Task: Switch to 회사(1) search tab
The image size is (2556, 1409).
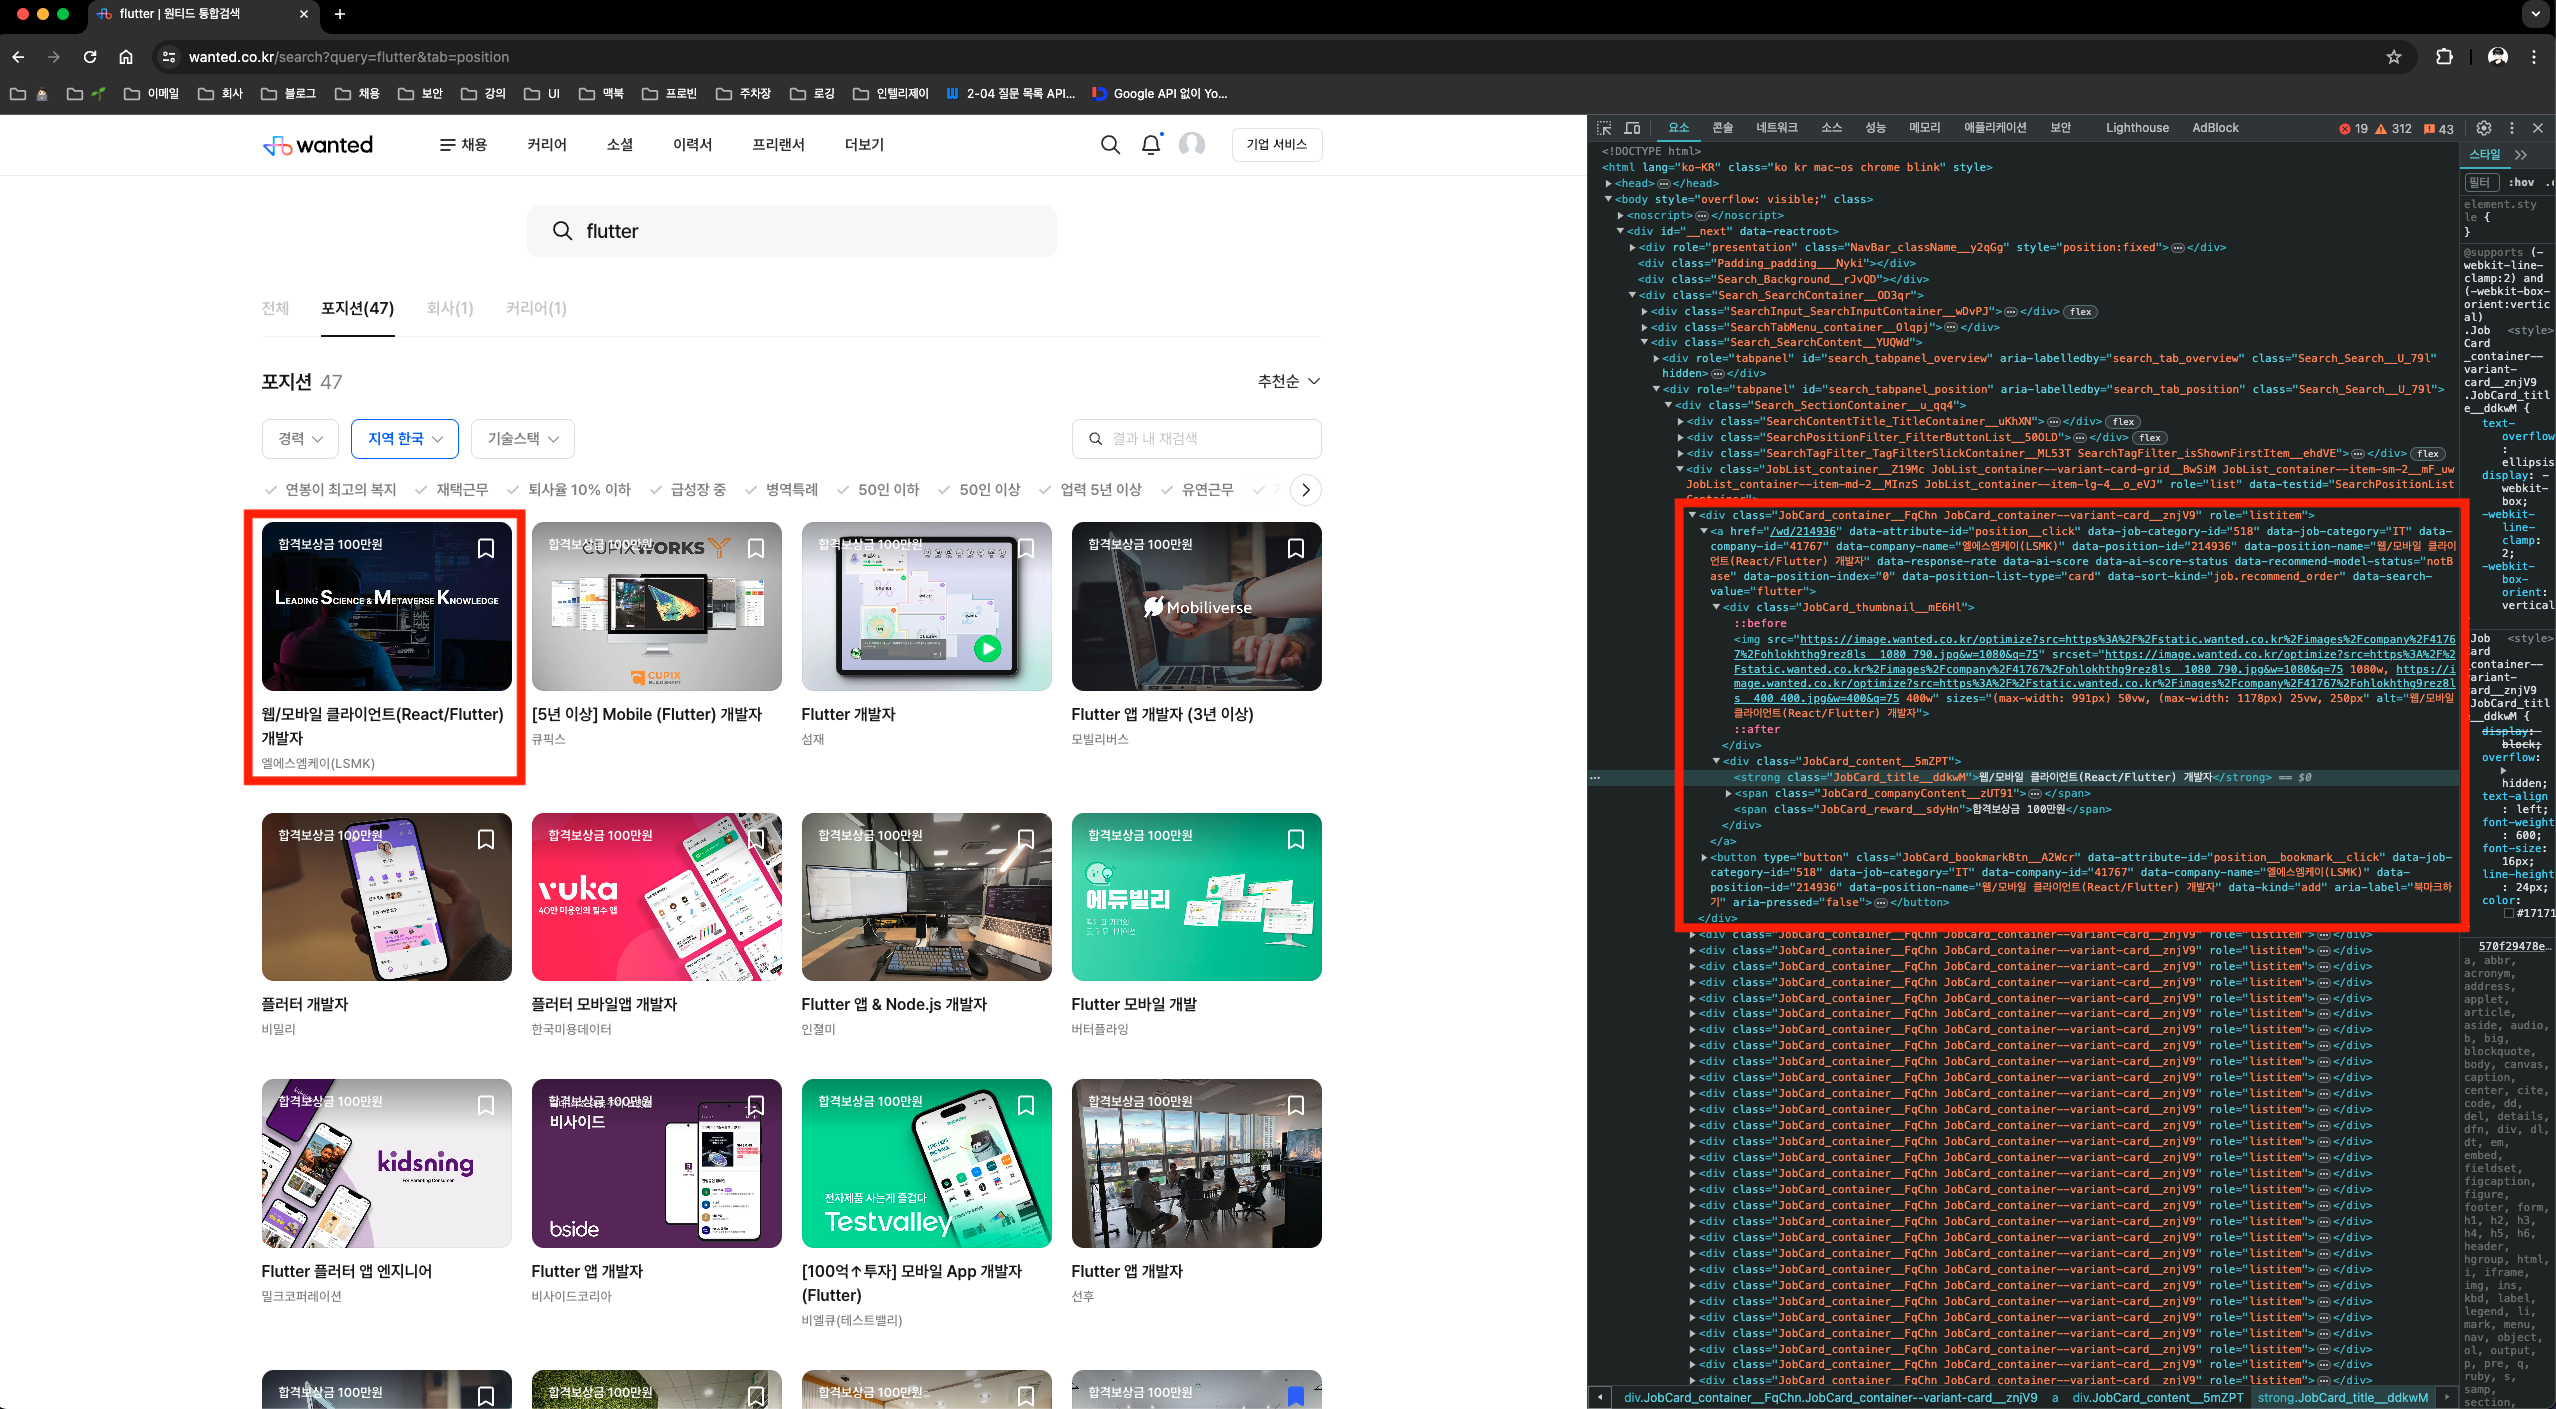Action: (x=450, y=308)
